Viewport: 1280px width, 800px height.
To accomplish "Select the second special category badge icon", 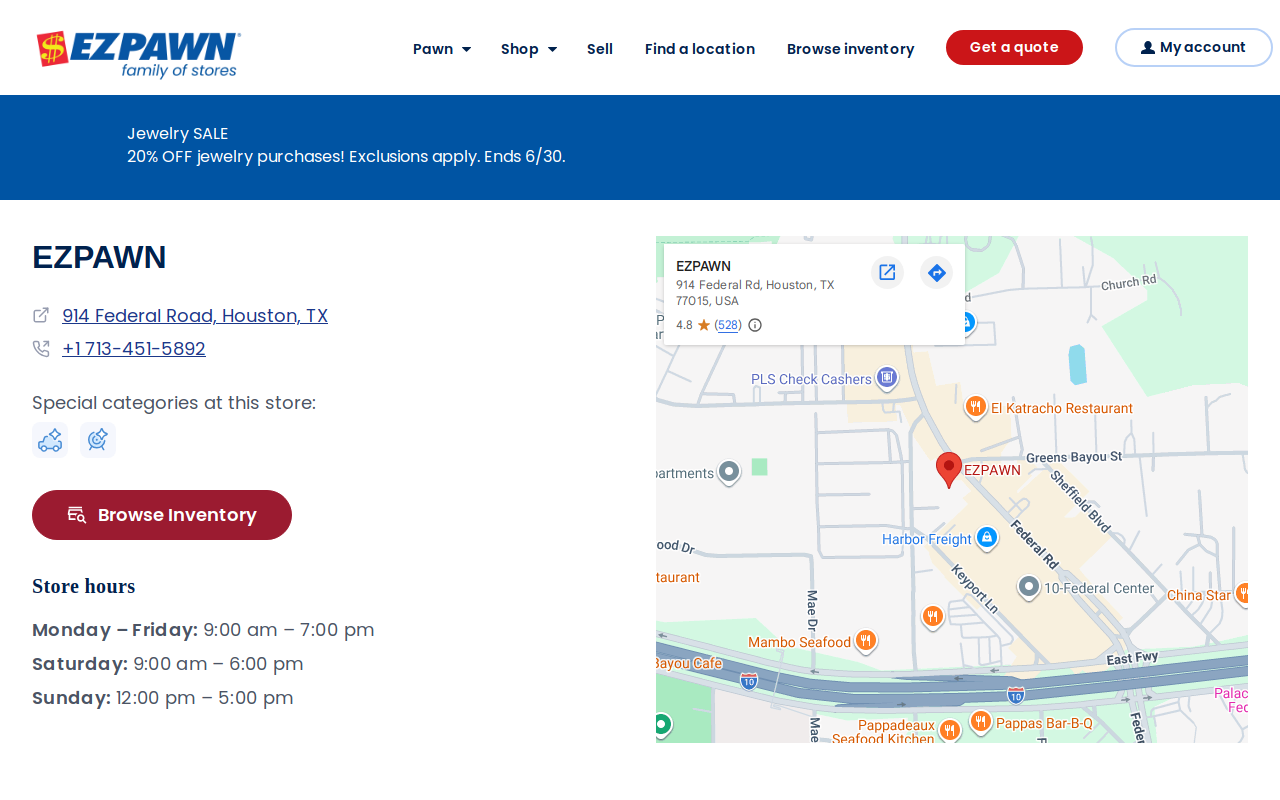I will [98, 440].
